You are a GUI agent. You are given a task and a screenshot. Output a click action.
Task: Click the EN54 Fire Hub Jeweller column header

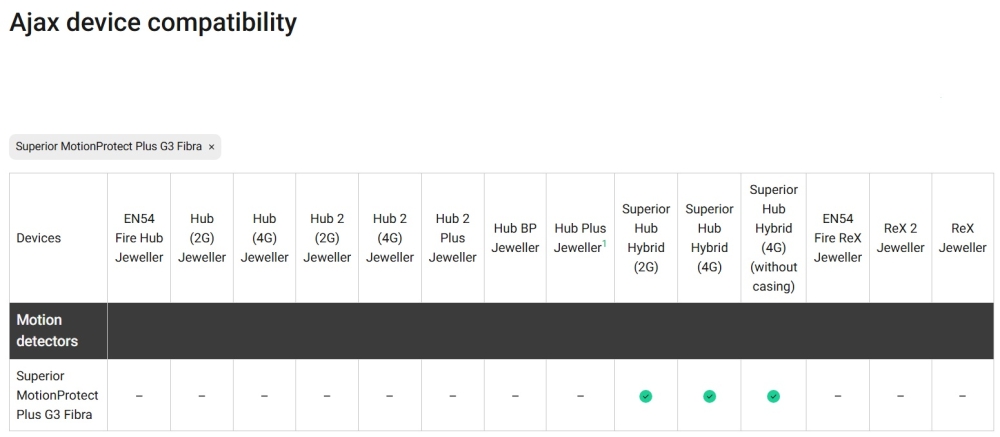point(139,238)
